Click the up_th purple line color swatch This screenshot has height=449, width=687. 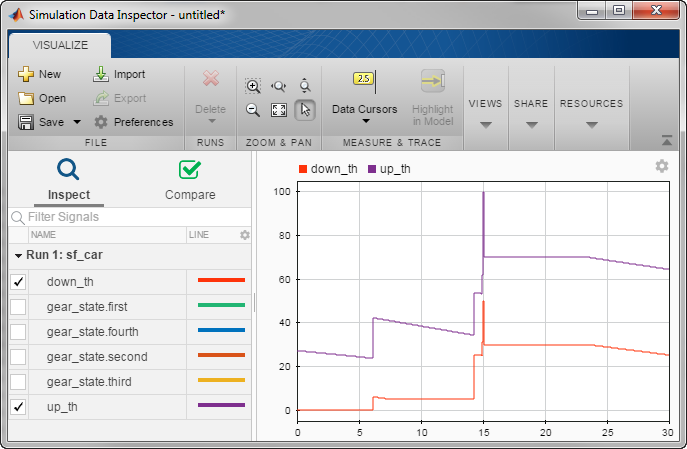(x=221, y=406)
